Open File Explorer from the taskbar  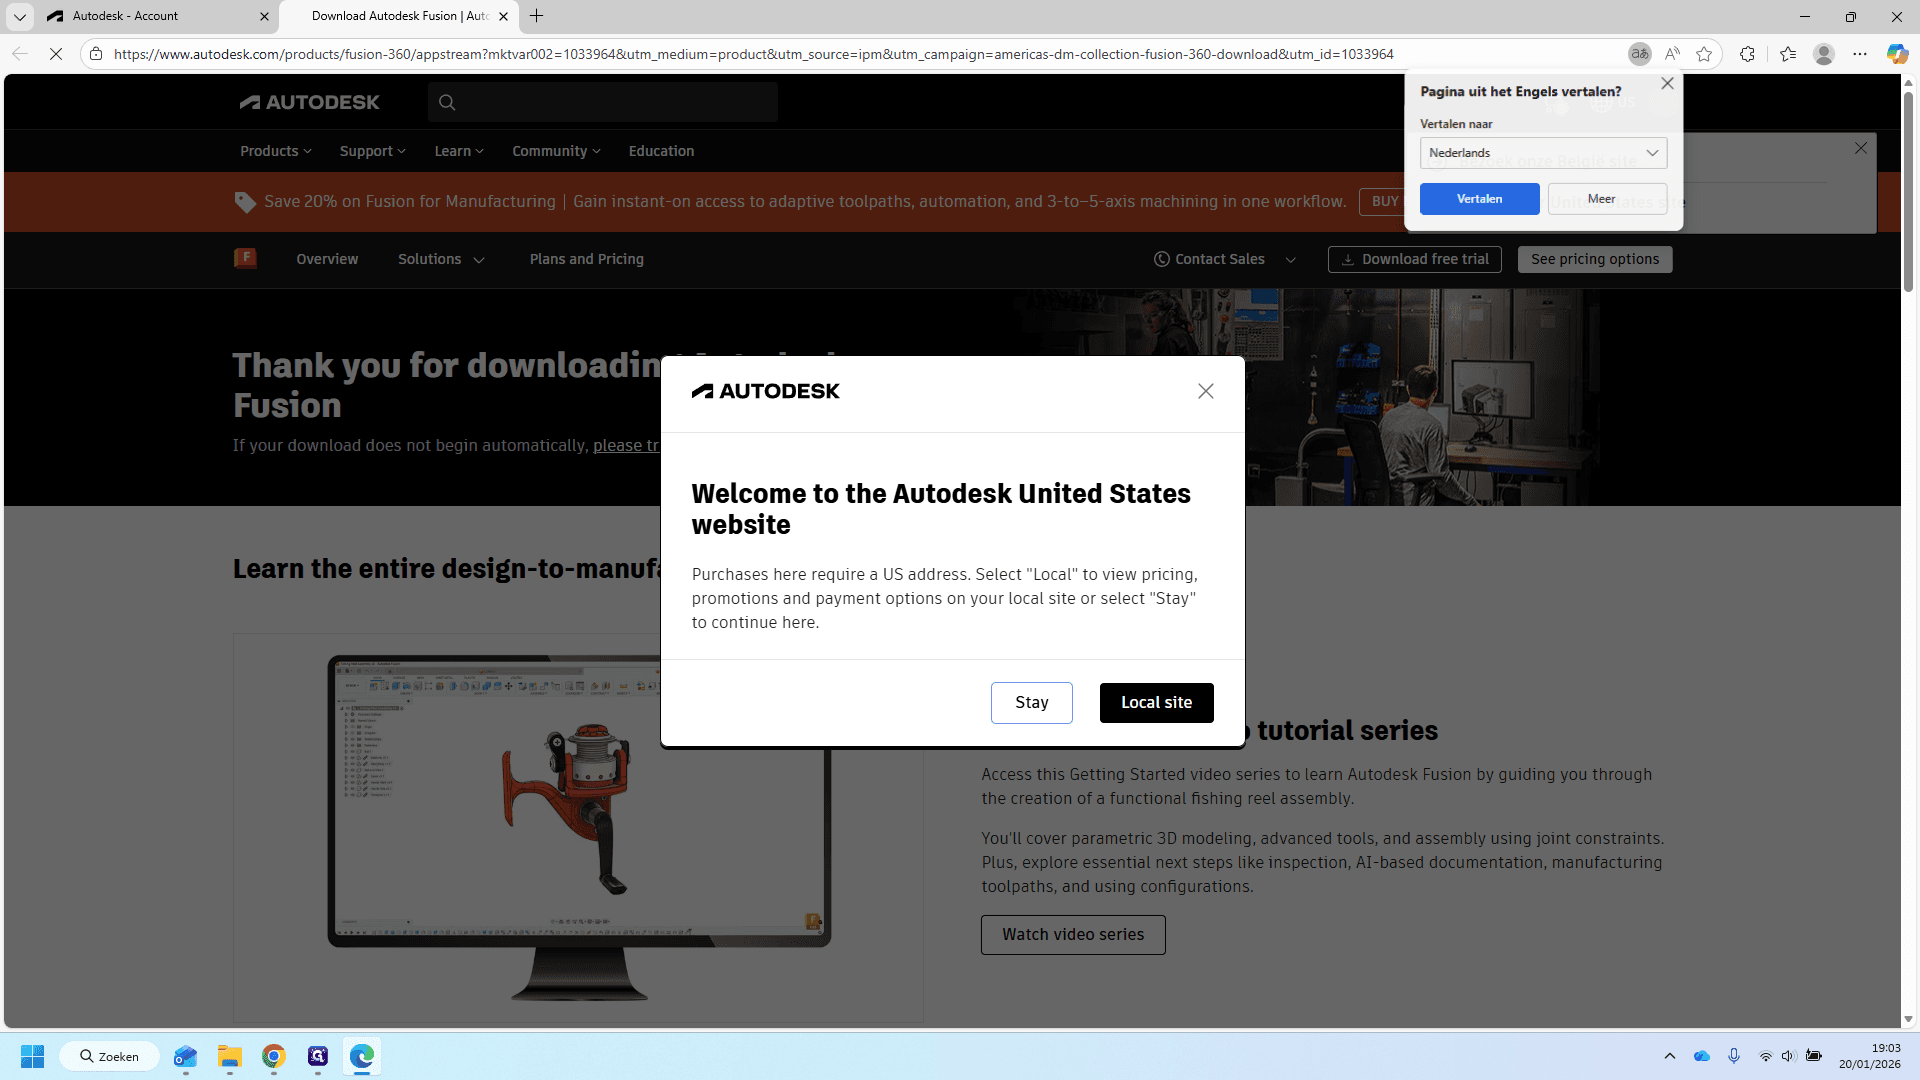[x=230, y=1056]
